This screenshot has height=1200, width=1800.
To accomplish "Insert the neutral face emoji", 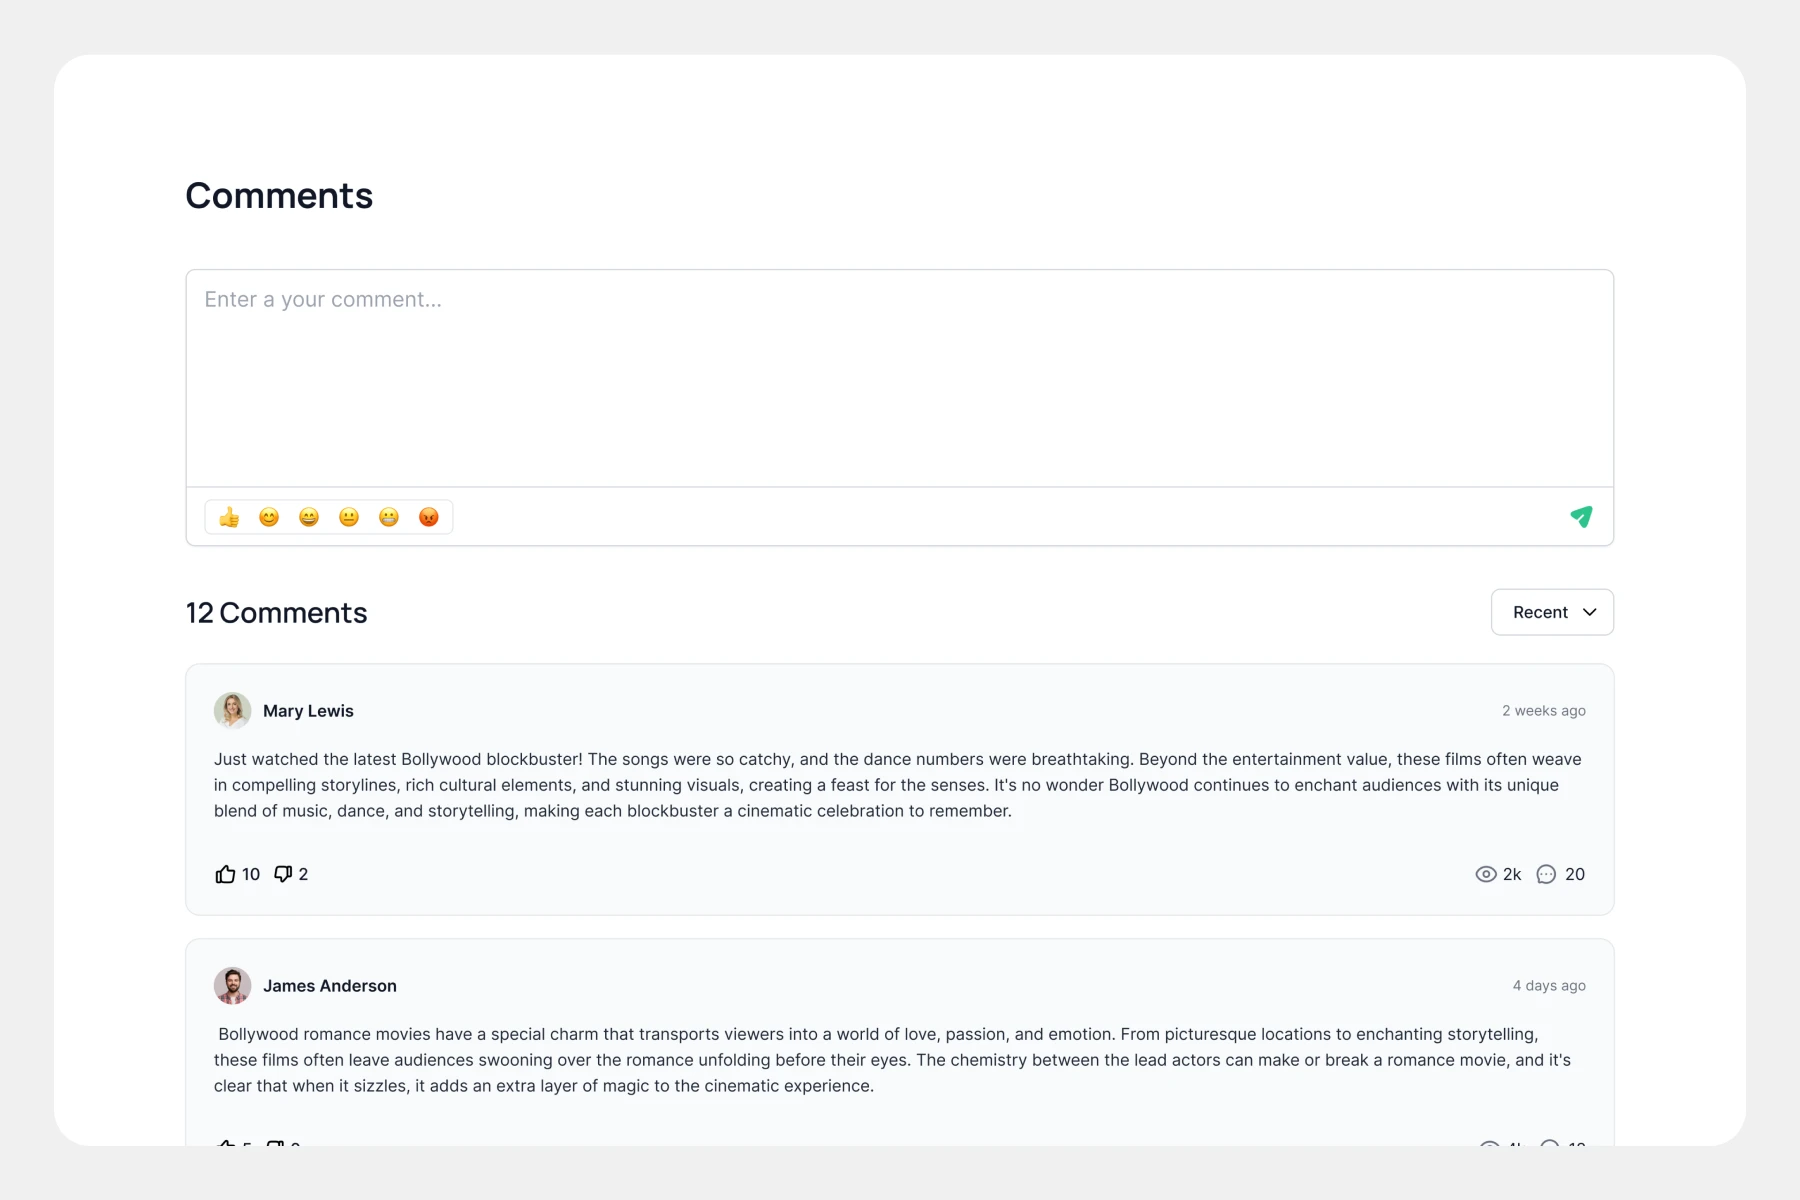I will [349, 517].
